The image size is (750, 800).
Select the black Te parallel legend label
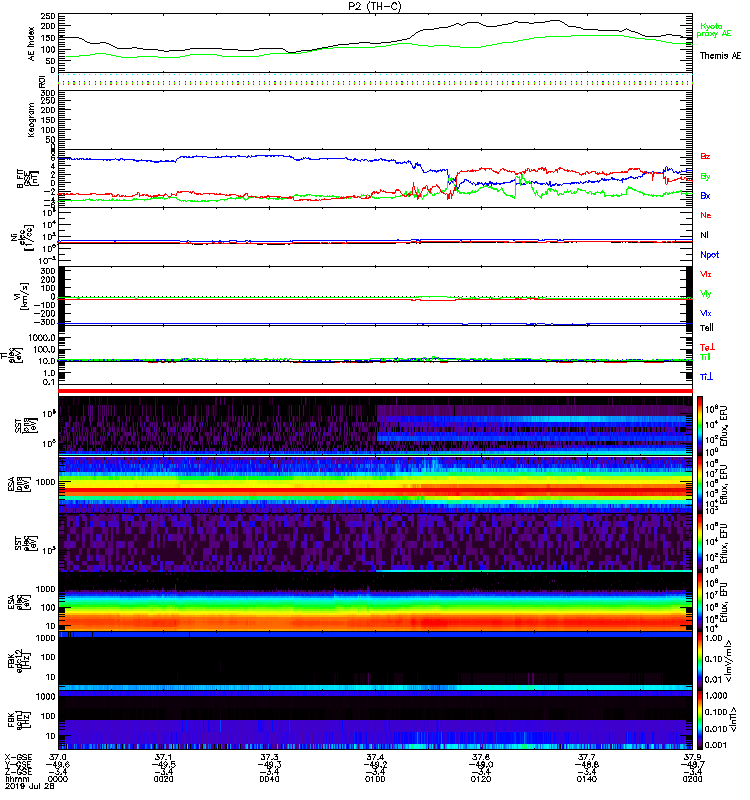coord(707,328)
